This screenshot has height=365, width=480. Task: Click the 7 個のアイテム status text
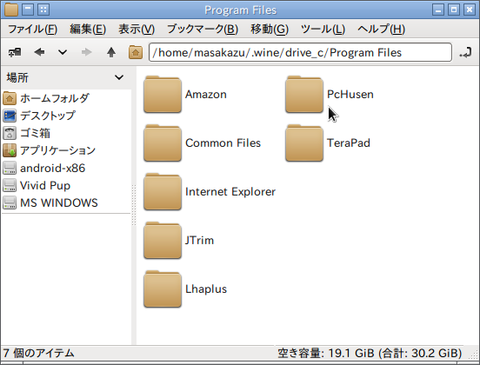click(39, 353)
